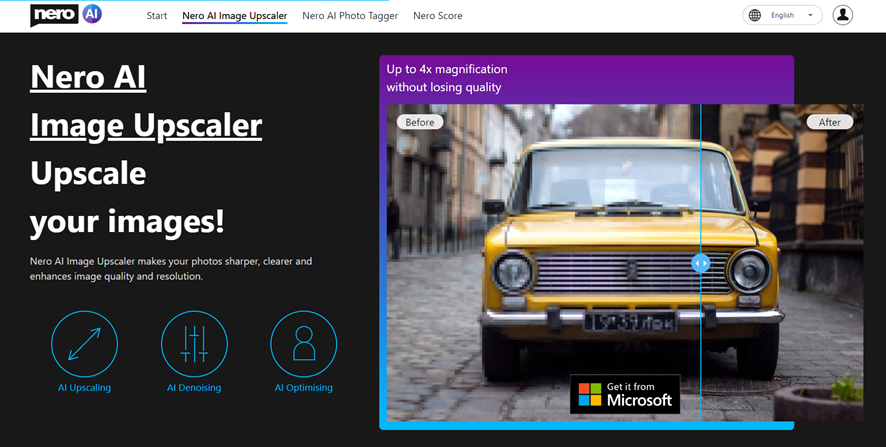Click the AI Optimising person icon

303,344
